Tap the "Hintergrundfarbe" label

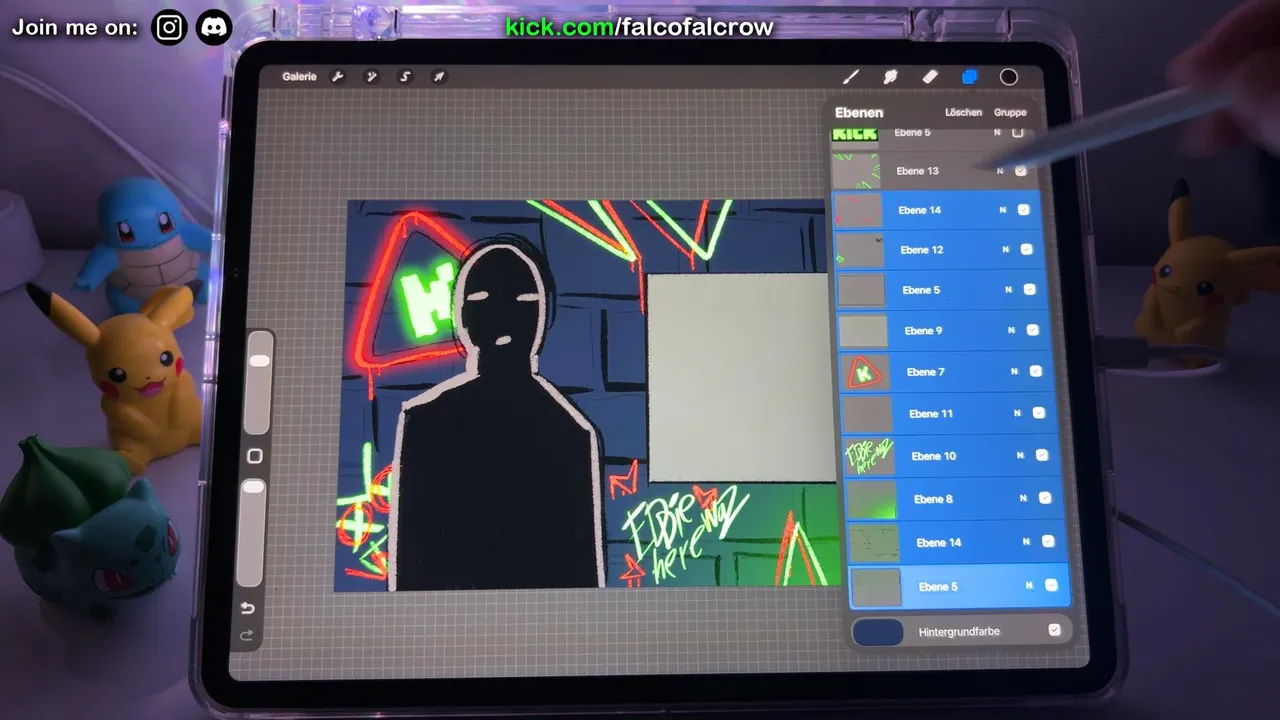959,631
